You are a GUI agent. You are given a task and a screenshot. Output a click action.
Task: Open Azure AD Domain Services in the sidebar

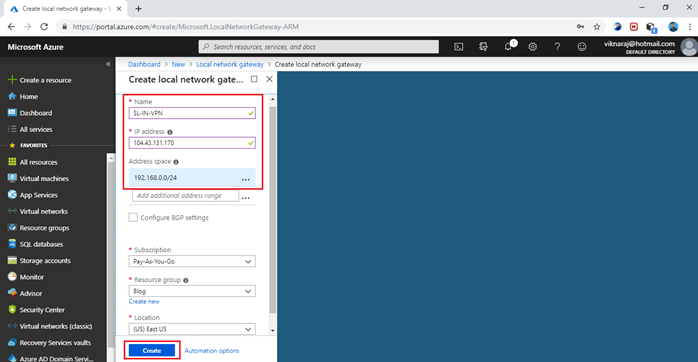(x=57, y=358)
